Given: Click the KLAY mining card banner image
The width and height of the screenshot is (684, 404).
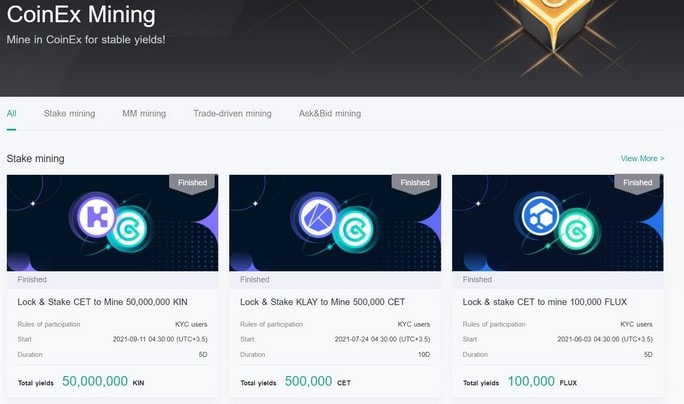Looking at the screenshot, I should pyautogui.click(x=335, y=223).
